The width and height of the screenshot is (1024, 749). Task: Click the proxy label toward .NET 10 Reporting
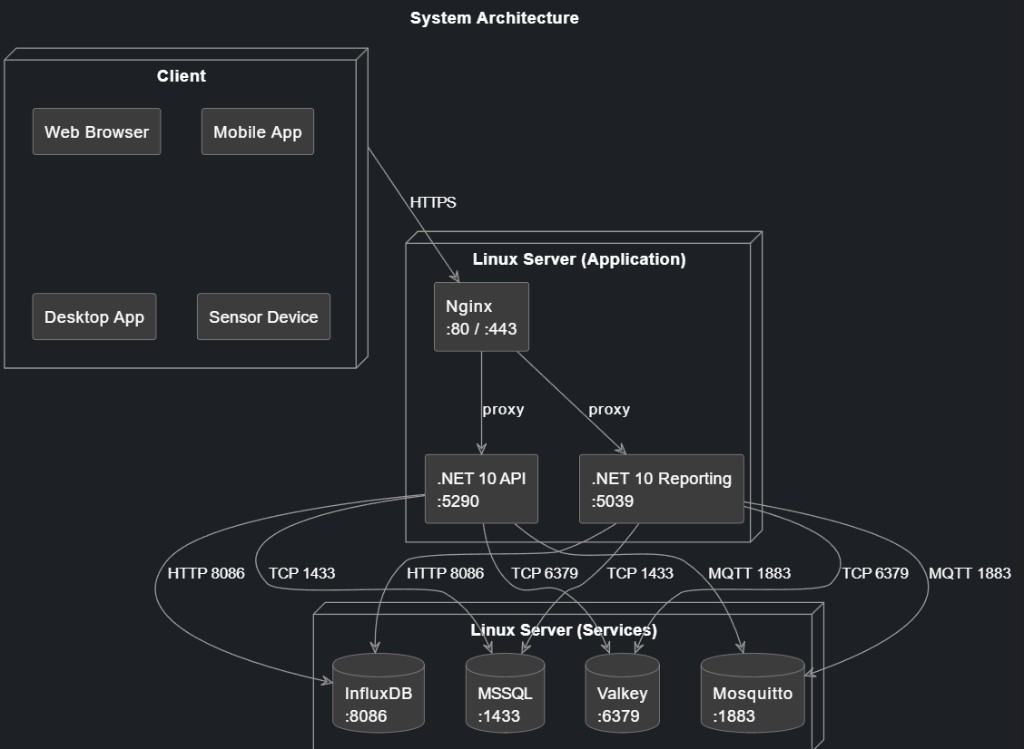[609, 409]
